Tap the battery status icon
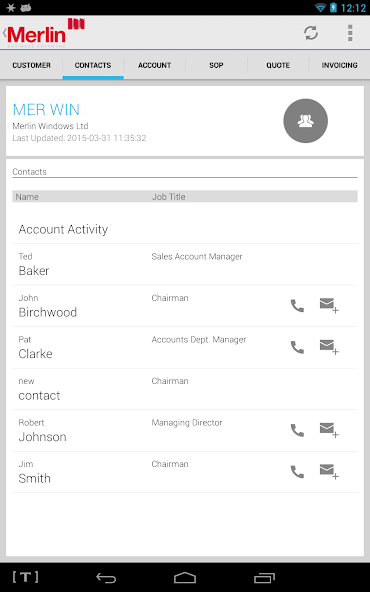370x592 pixels. (x=333, y=8)
